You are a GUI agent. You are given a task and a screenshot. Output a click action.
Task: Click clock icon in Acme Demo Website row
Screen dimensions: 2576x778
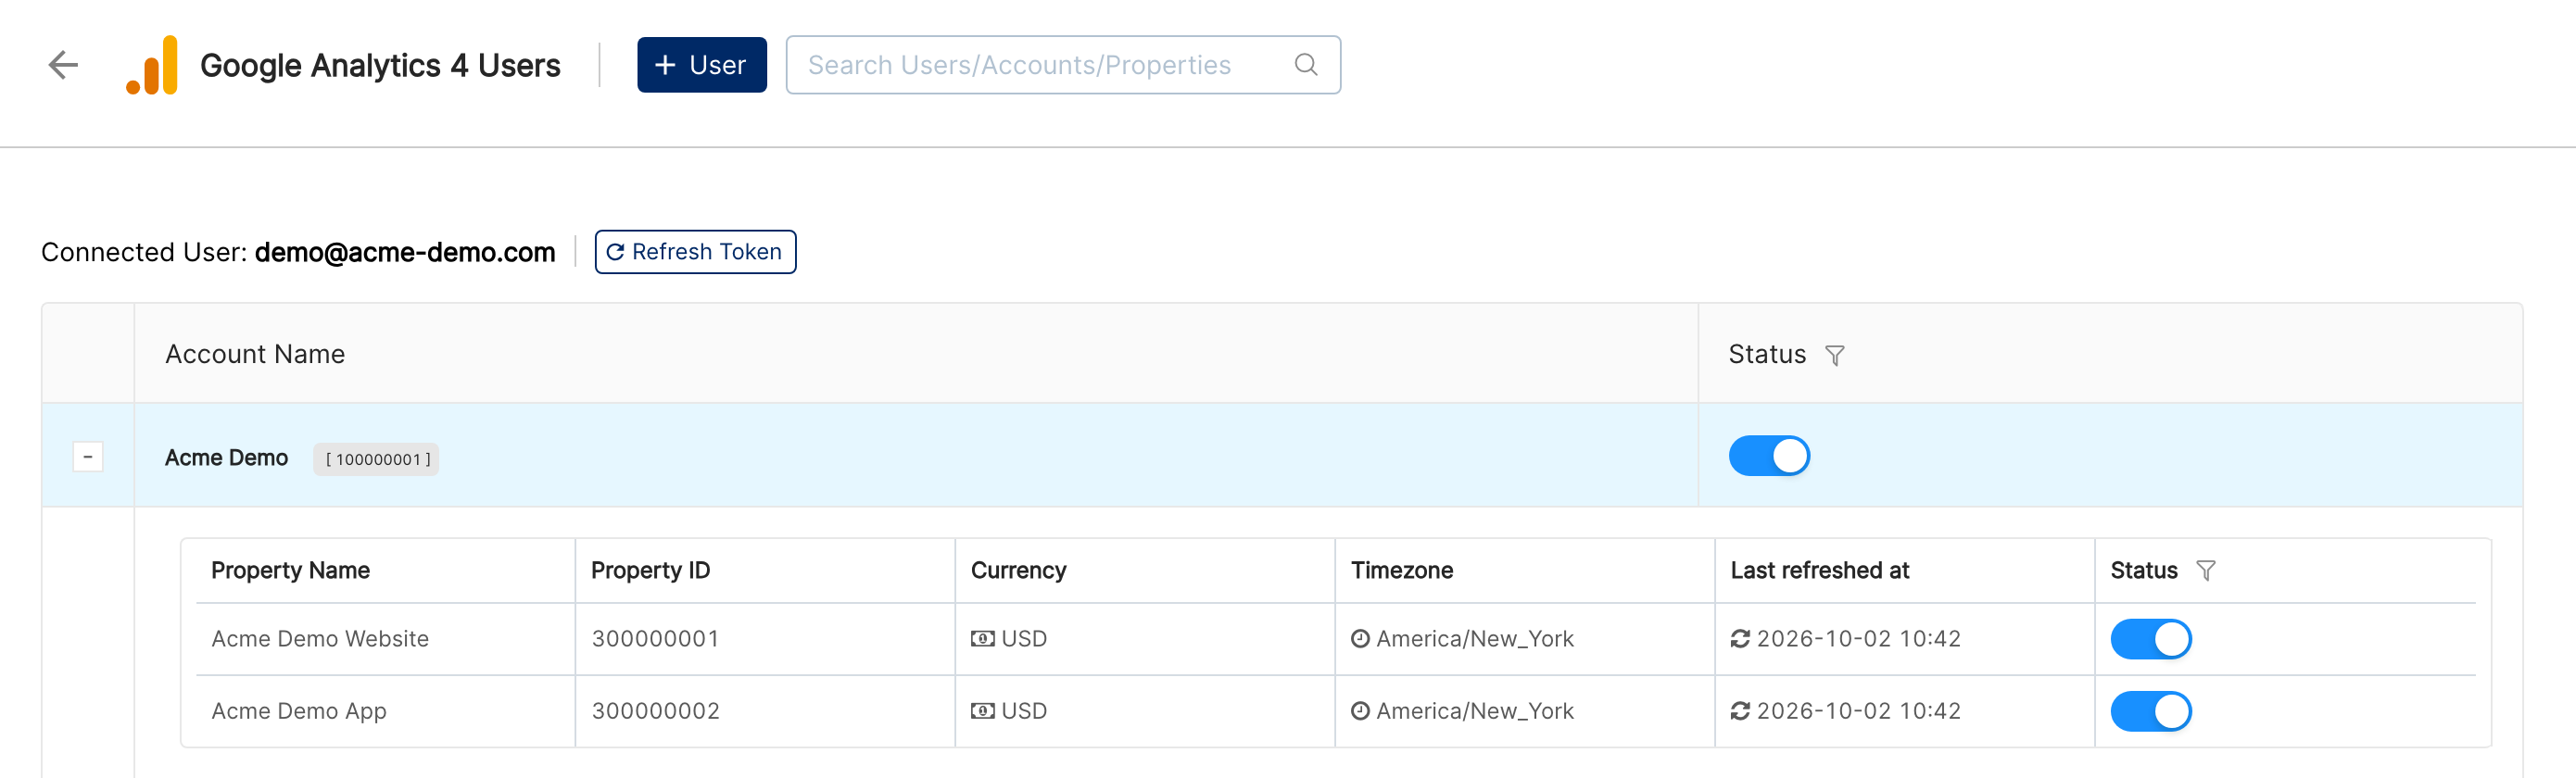point(1360,639)
